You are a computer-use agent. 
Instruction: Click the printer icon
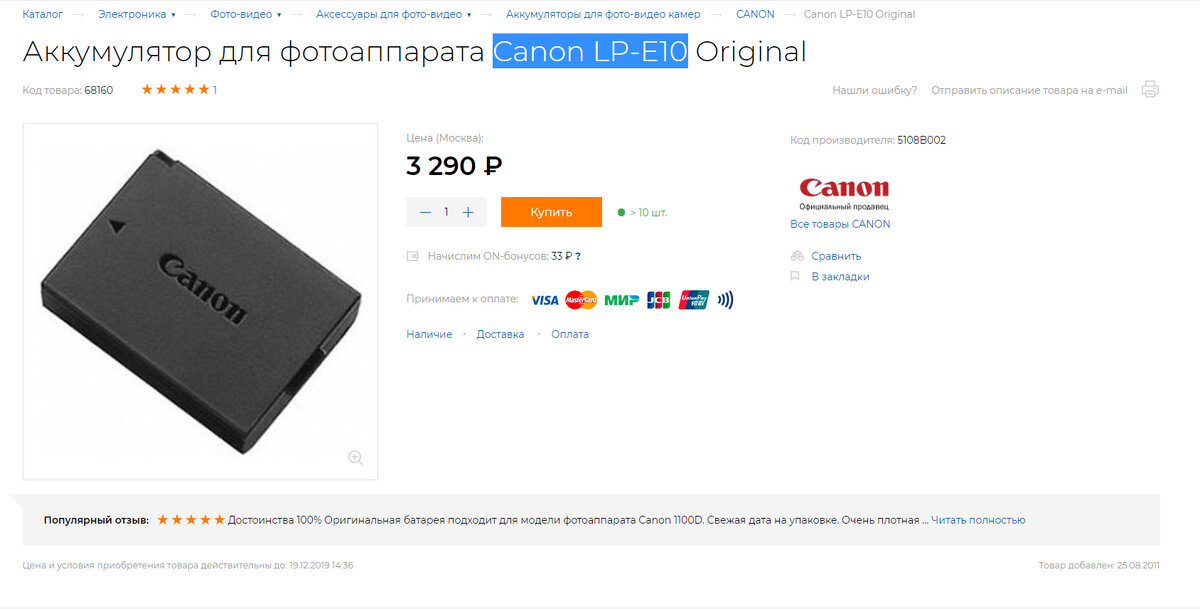point(1150,90)
